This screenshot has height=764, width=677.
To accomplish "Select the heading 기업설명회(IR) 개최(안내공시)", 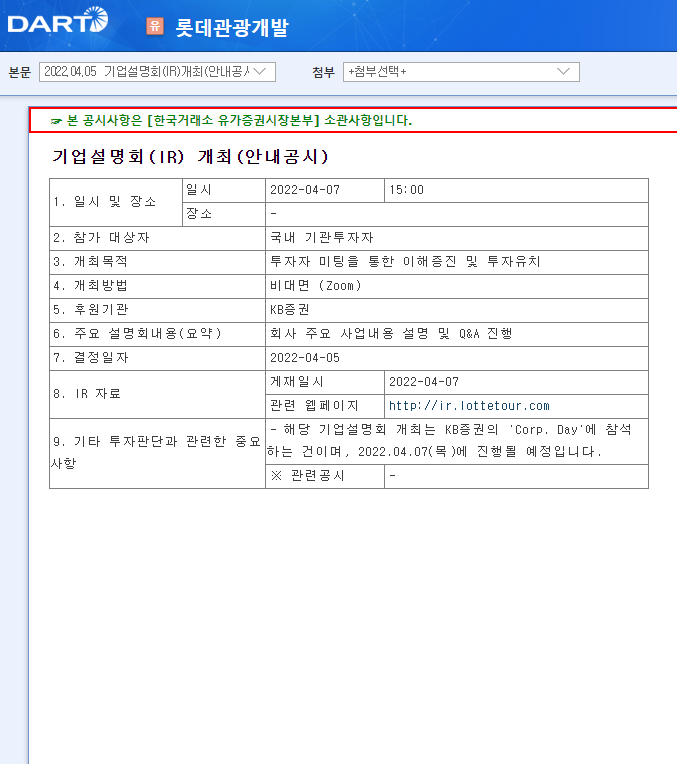I will point(191,156).
